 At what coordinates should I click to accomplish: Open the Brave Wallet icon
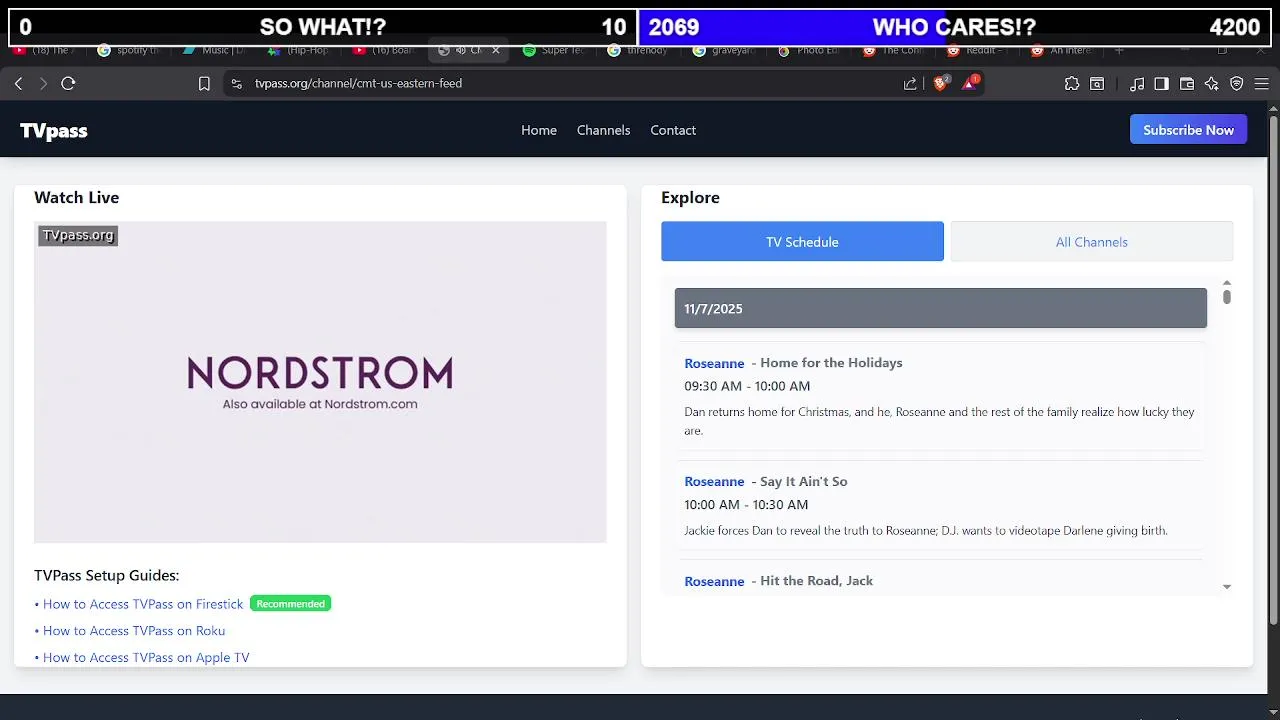tap(1187, 84)
